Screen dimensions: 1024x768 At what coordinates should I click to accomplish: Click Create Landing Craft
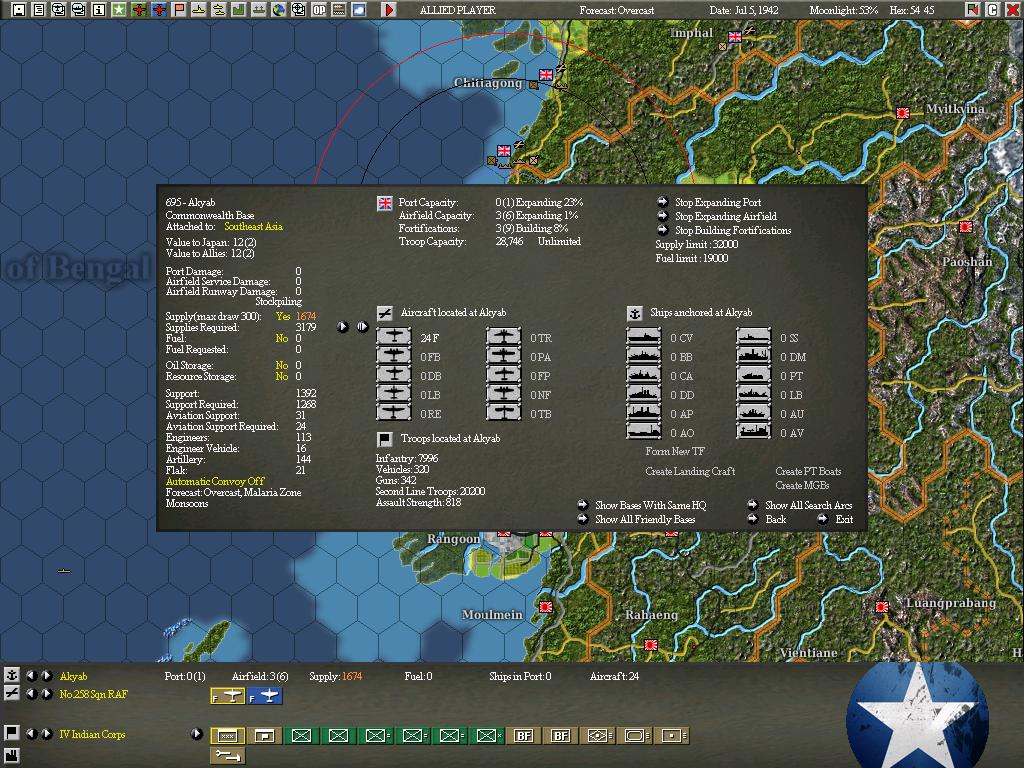click(690, 471)
